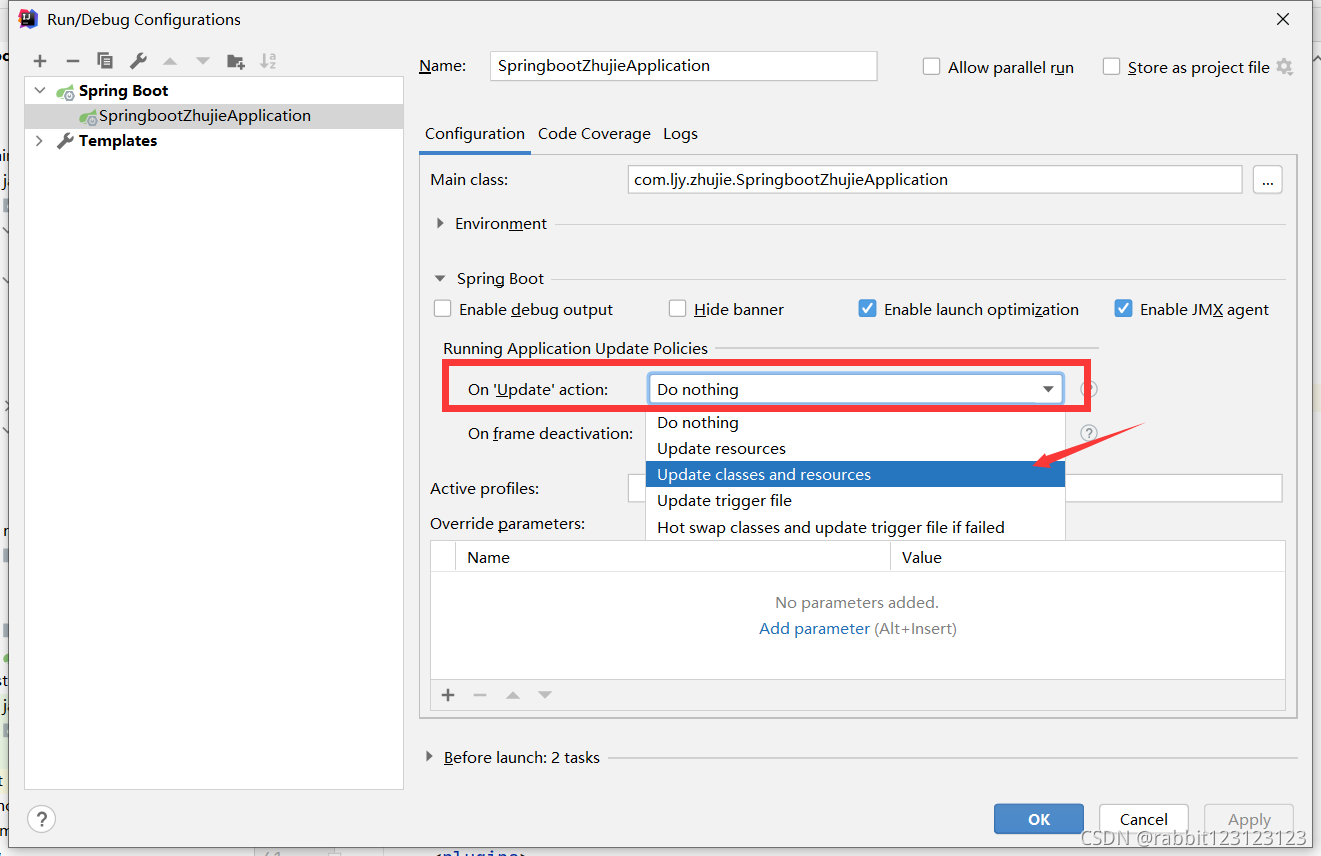Add new configuration with plus icon

40,61
